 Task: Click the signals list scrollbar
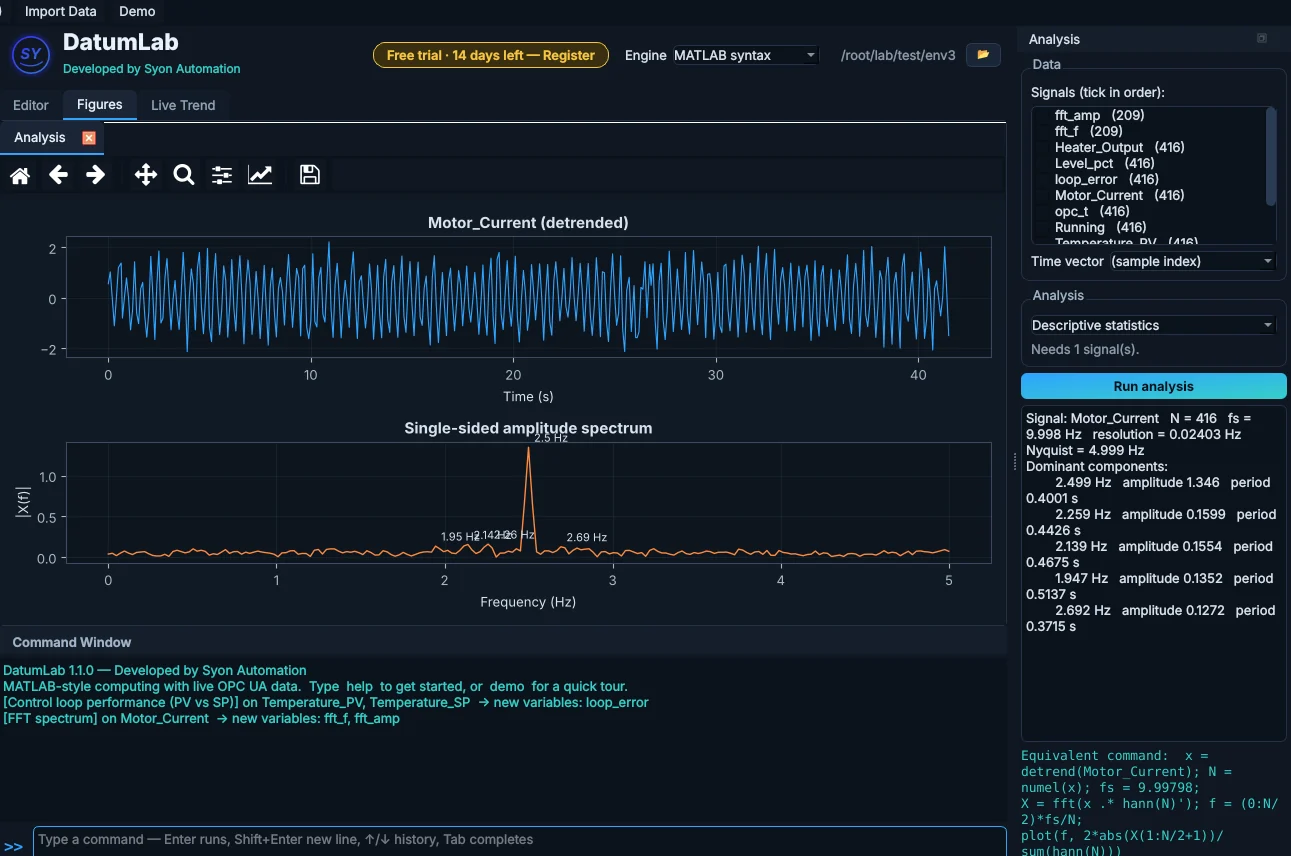[x=1271, y=157]
